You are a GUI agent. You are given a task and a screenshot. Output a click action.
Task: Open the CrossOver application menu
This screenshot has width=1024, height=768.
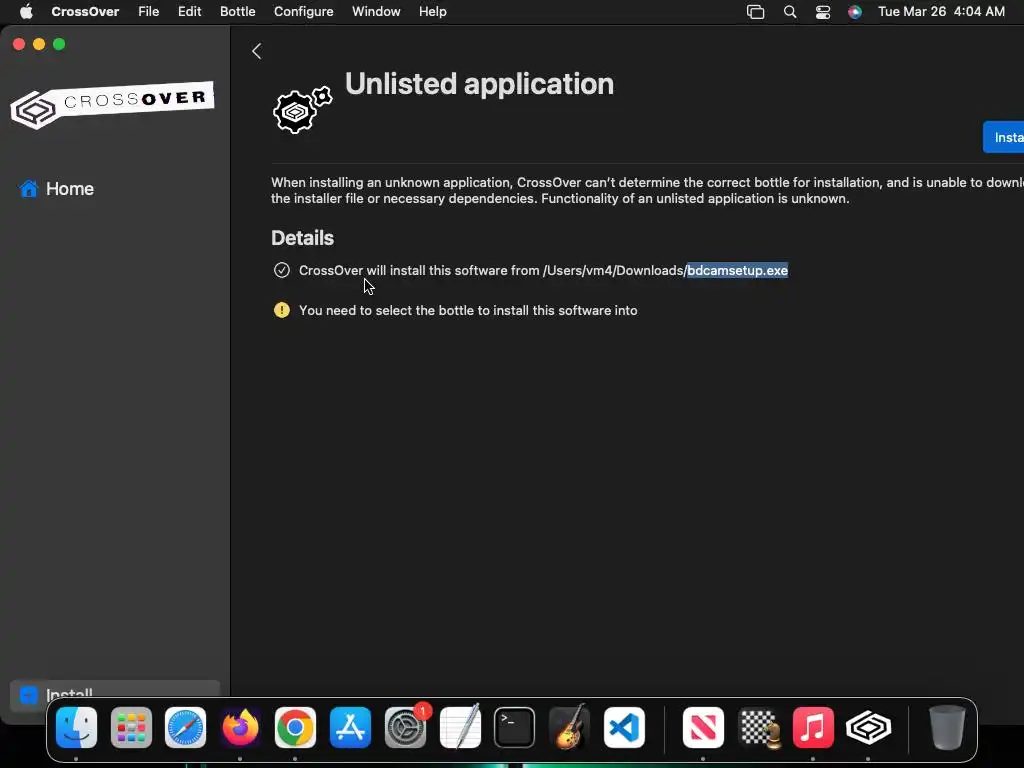click(85, 12)
